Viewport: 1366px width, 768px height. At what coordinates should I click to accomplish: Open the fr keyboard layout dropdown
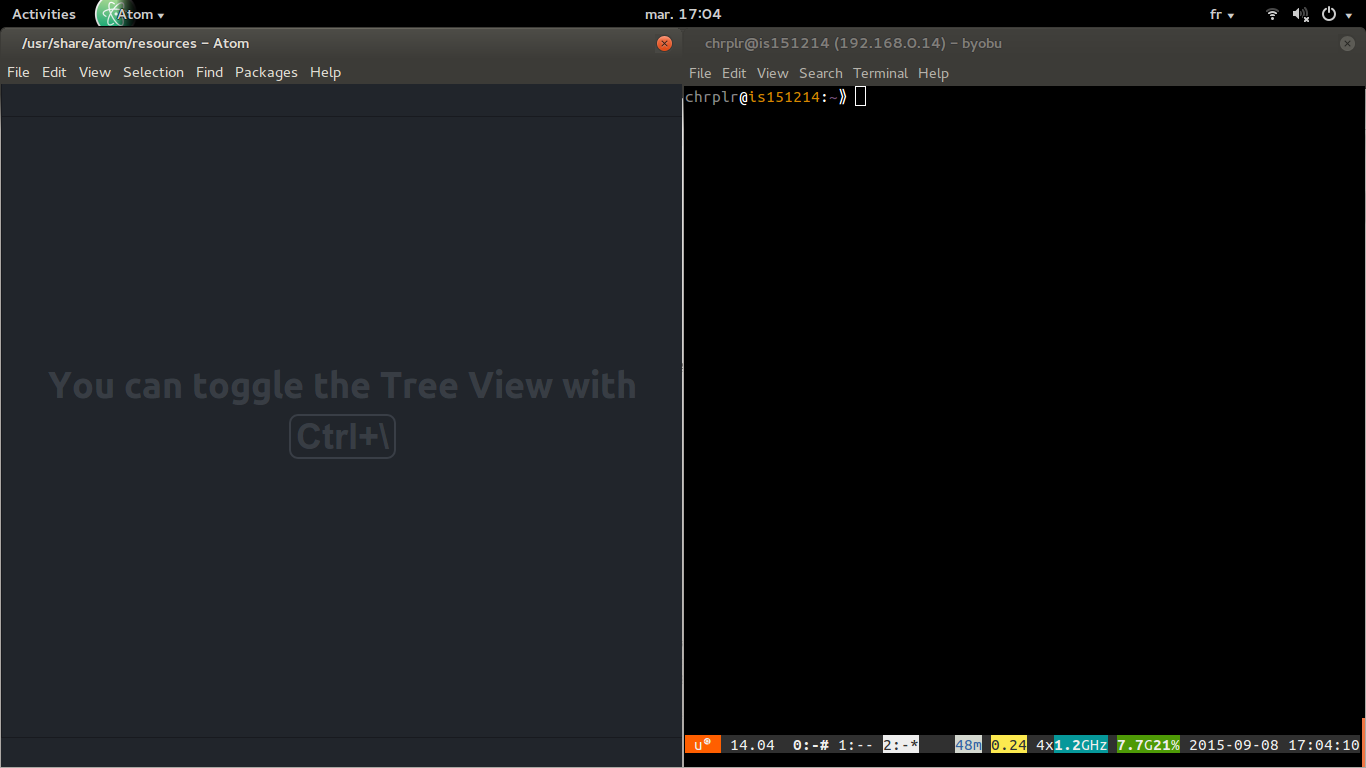[x=1222, y=14]
